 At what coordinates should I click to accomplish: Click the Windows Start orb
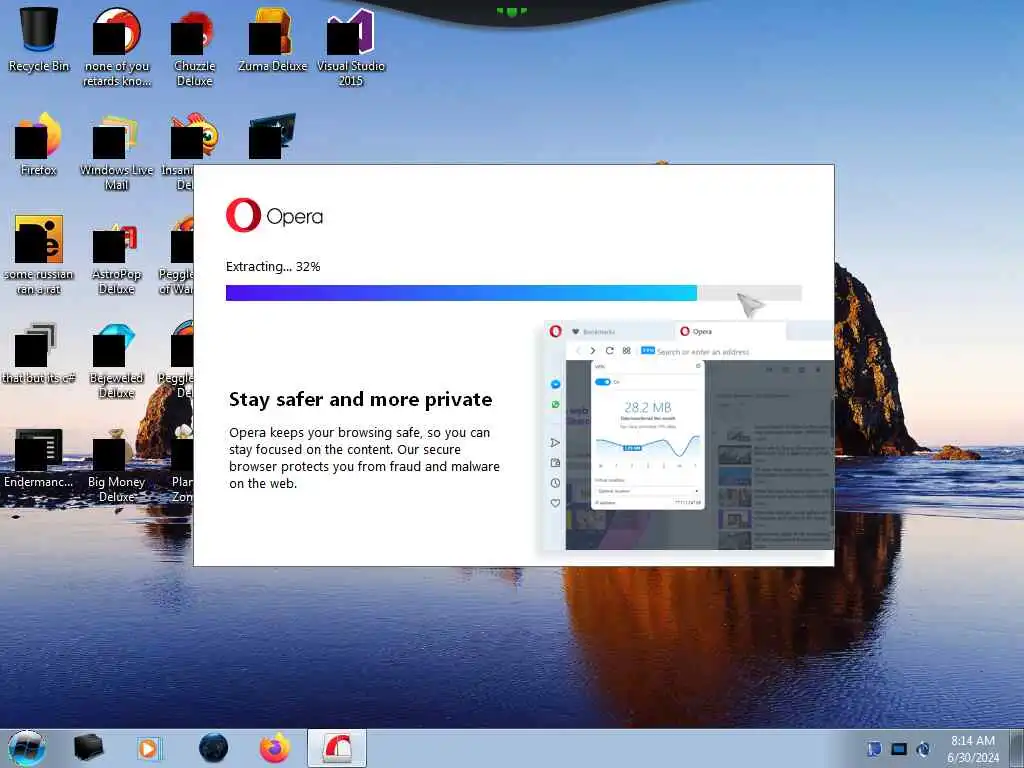pos(27,748)
